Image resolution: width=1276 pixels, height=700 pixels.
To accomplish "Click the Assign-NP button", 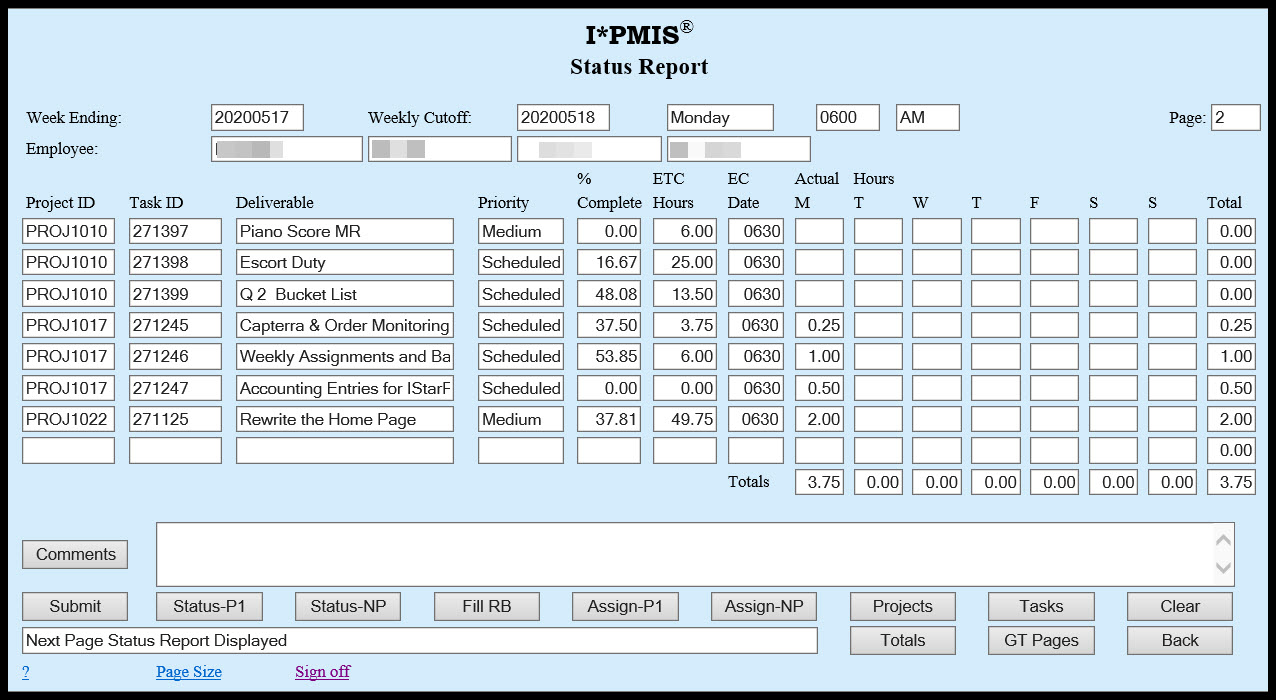I will 763,606.
